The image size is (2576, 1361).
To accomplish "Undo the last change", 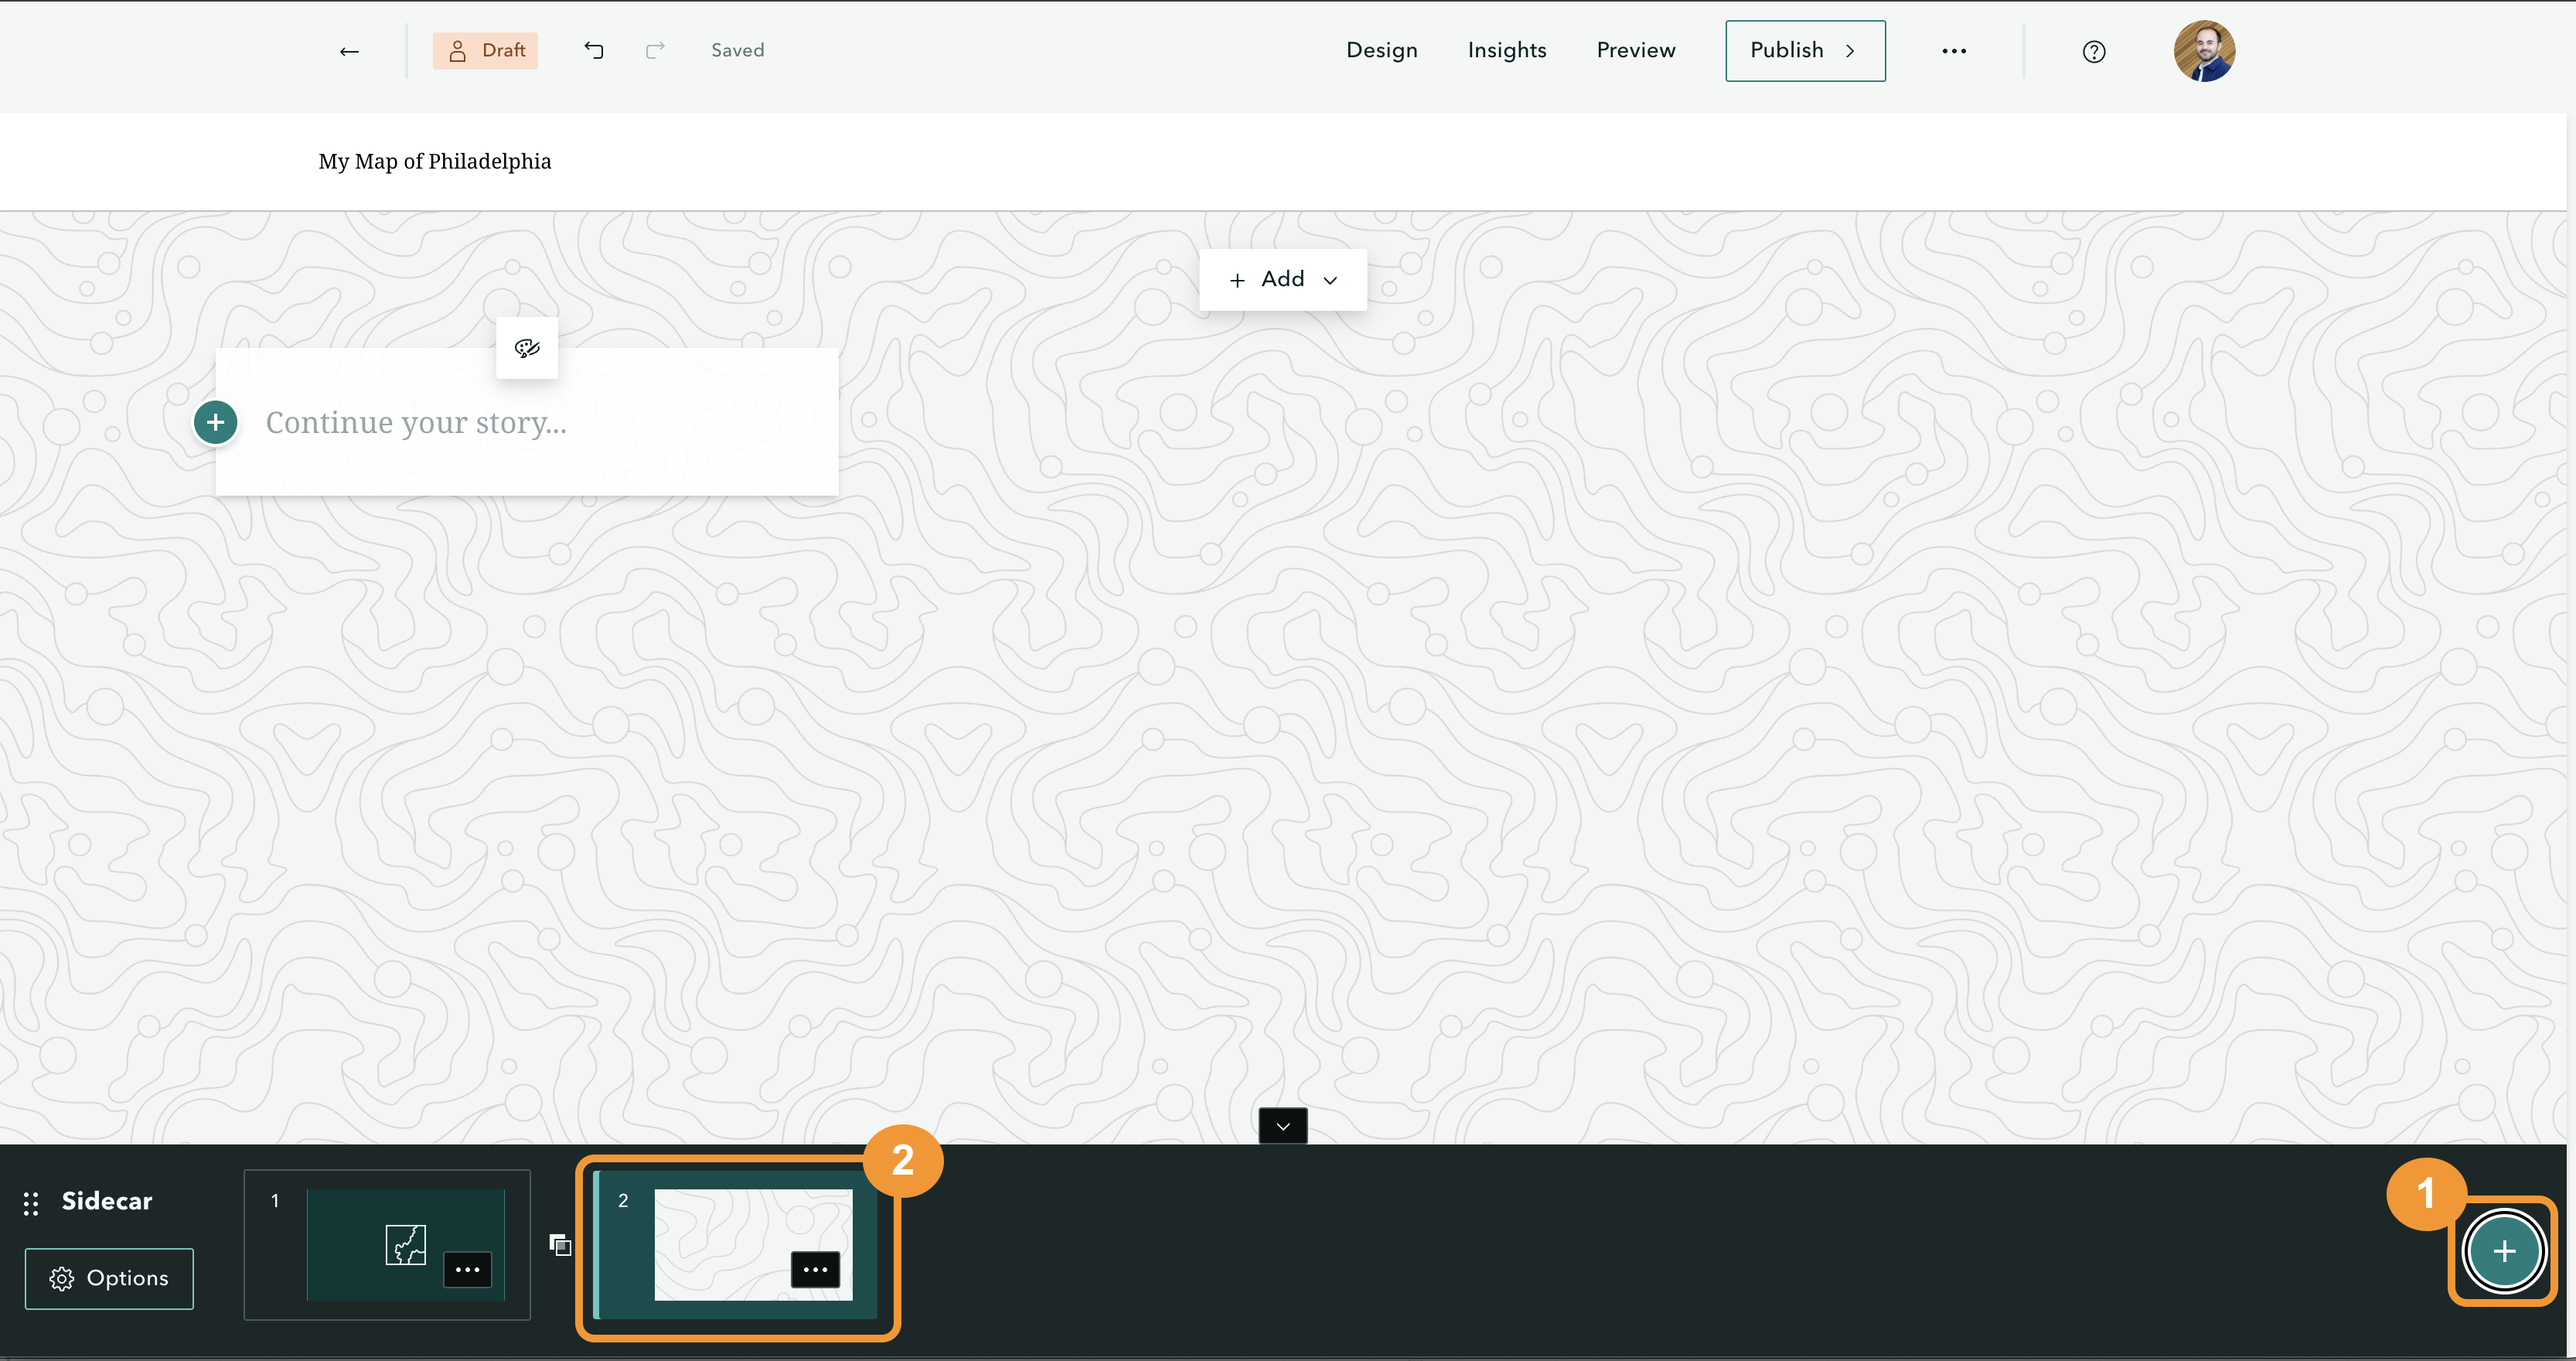I will tap(594, 50).
